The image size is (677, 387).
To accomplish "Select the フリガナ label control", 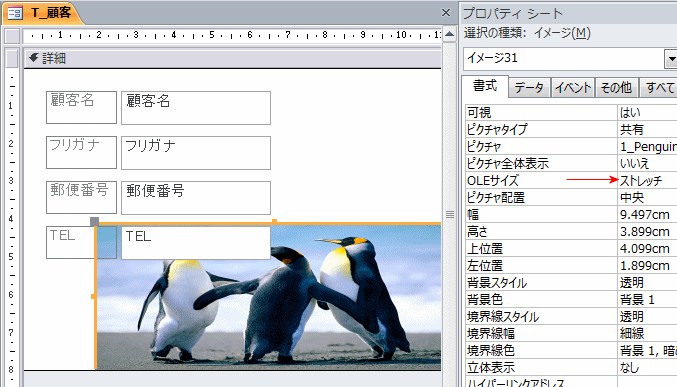I will [x=81, y=152].
